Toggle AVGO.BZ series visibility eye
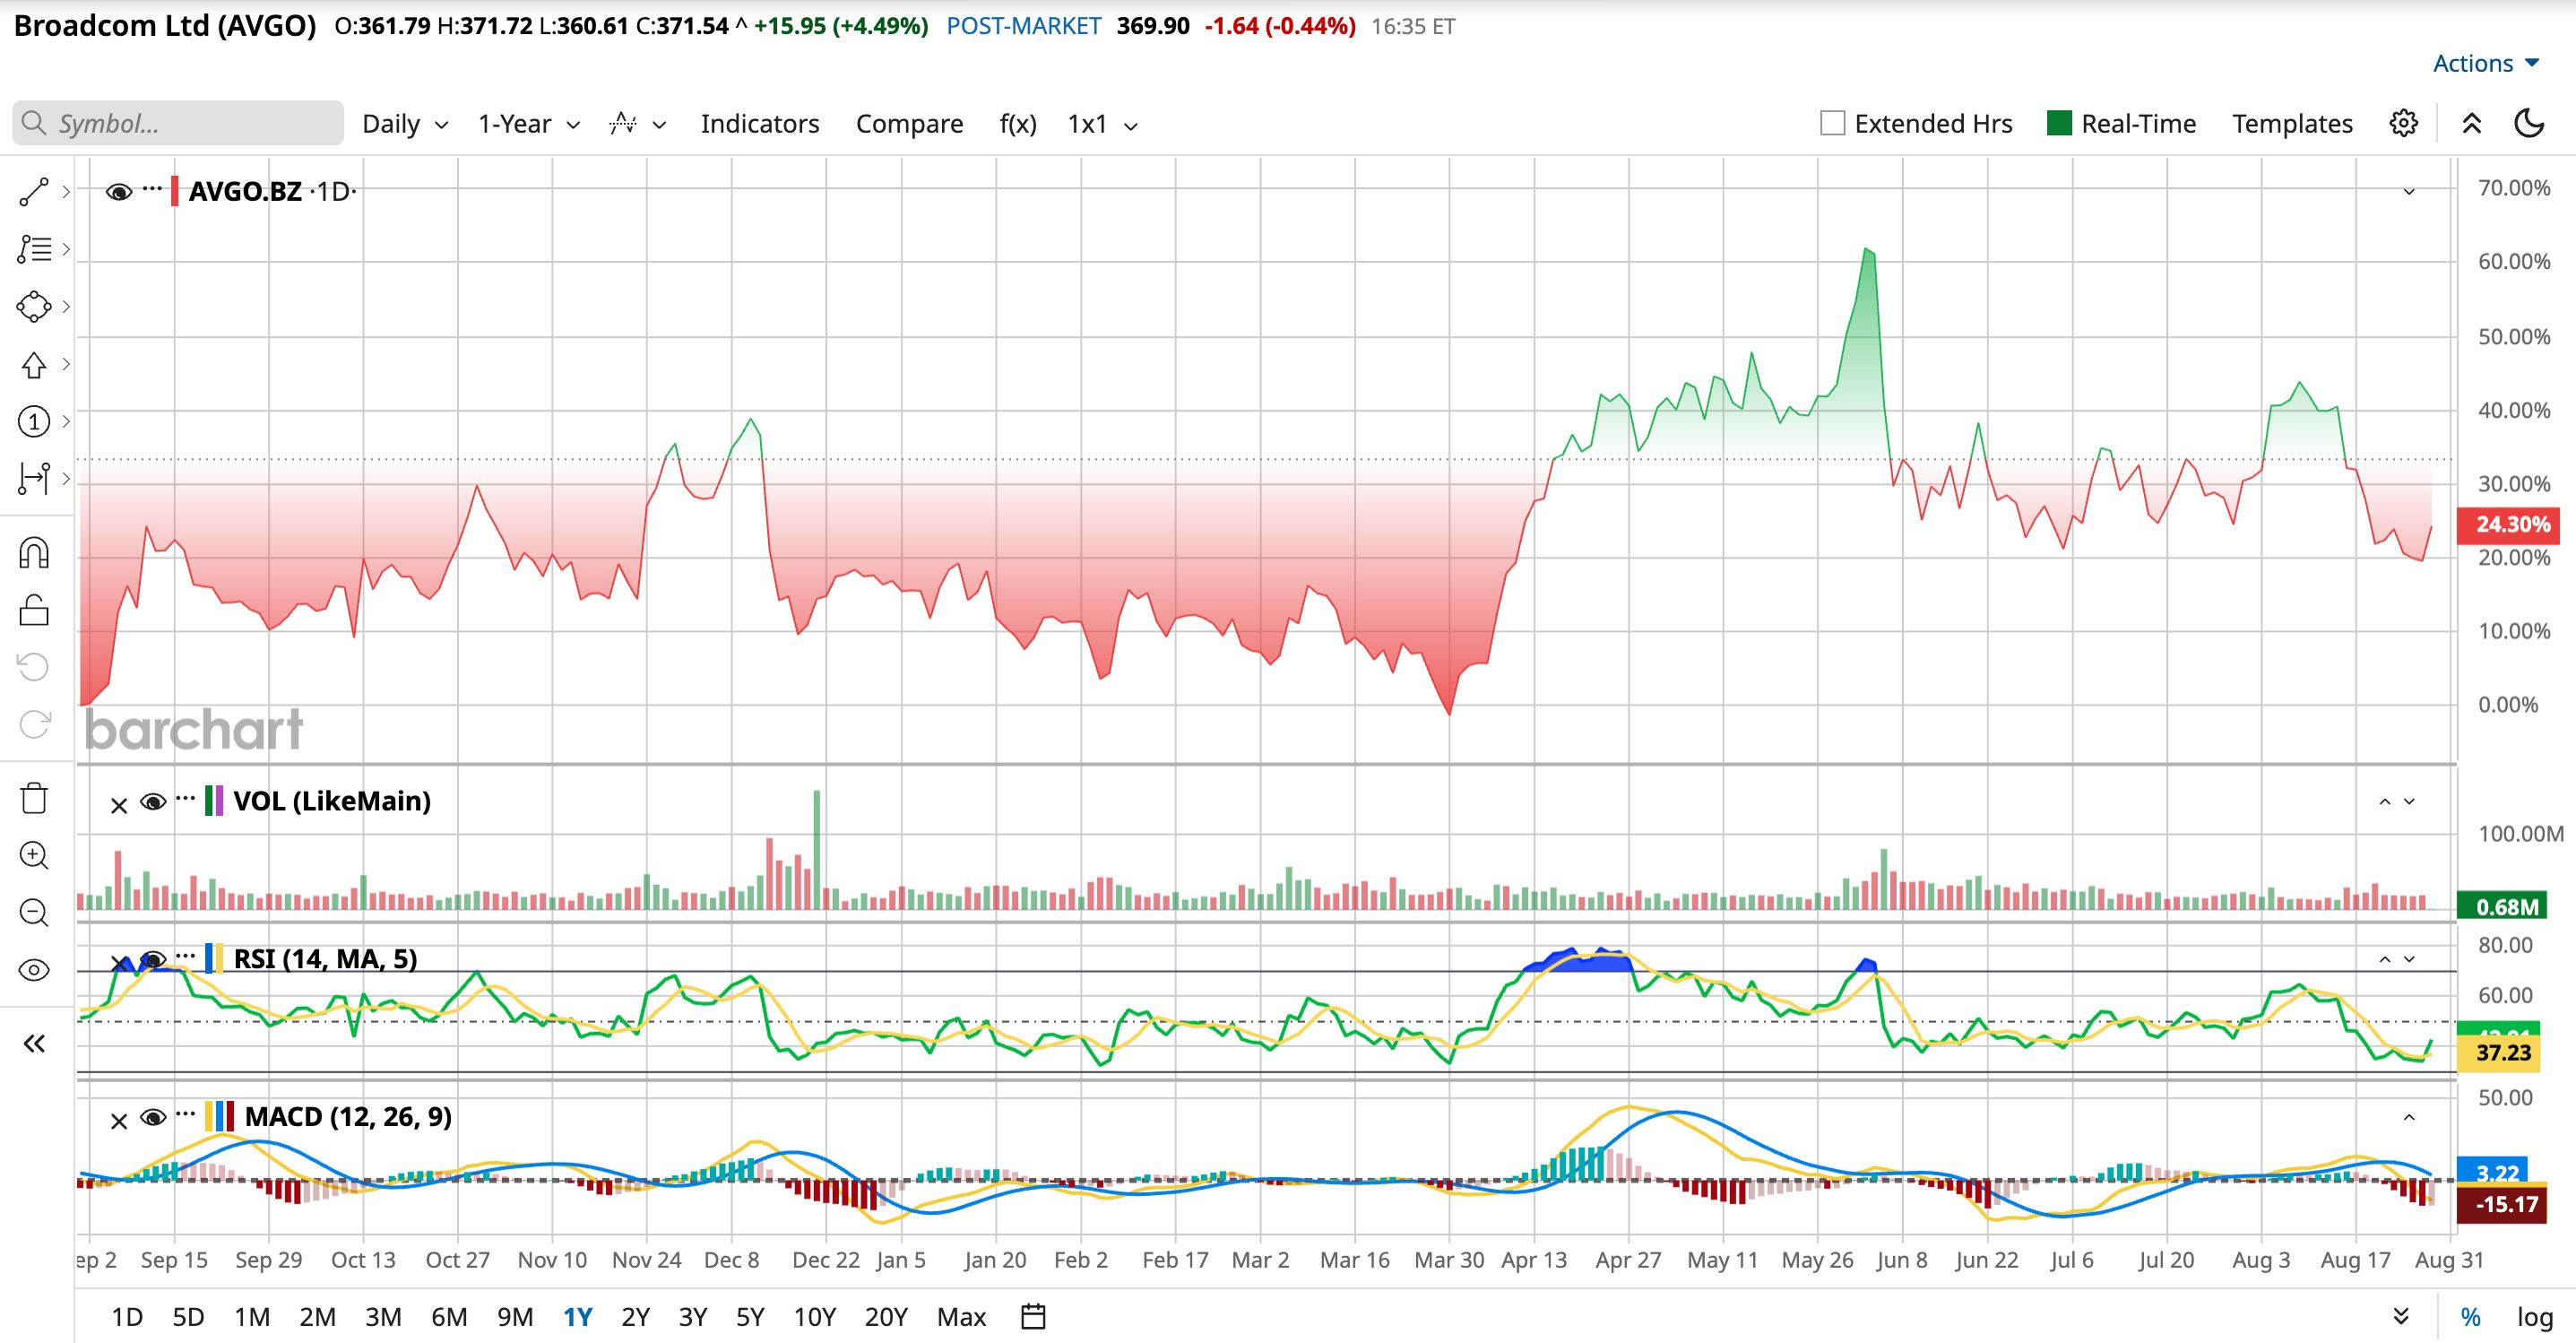The width and height of the screenshot is (2576, 1343). (118, 192)
